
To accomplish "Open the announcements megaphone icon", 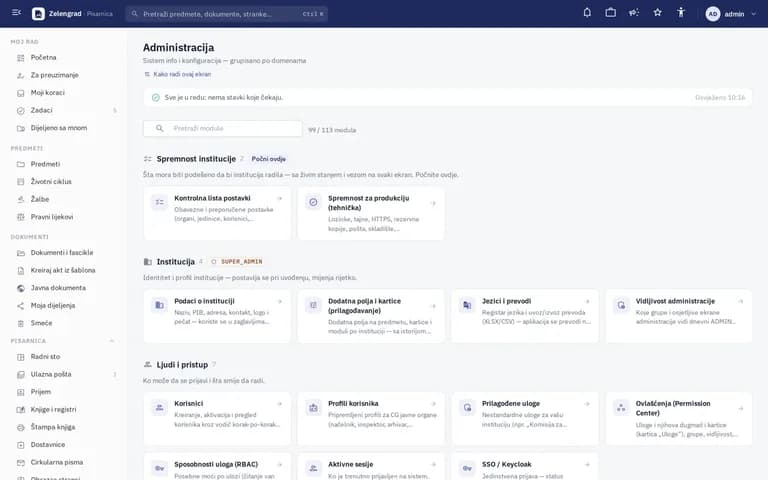I will pyautogui.click(x=634, y=13).
